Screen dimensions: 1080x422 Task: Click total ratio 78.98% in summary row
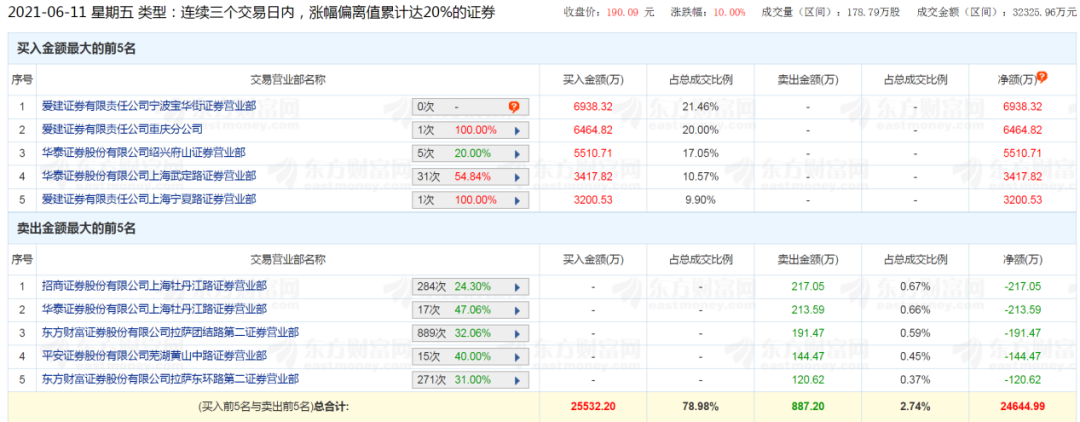tap(700, 407)
